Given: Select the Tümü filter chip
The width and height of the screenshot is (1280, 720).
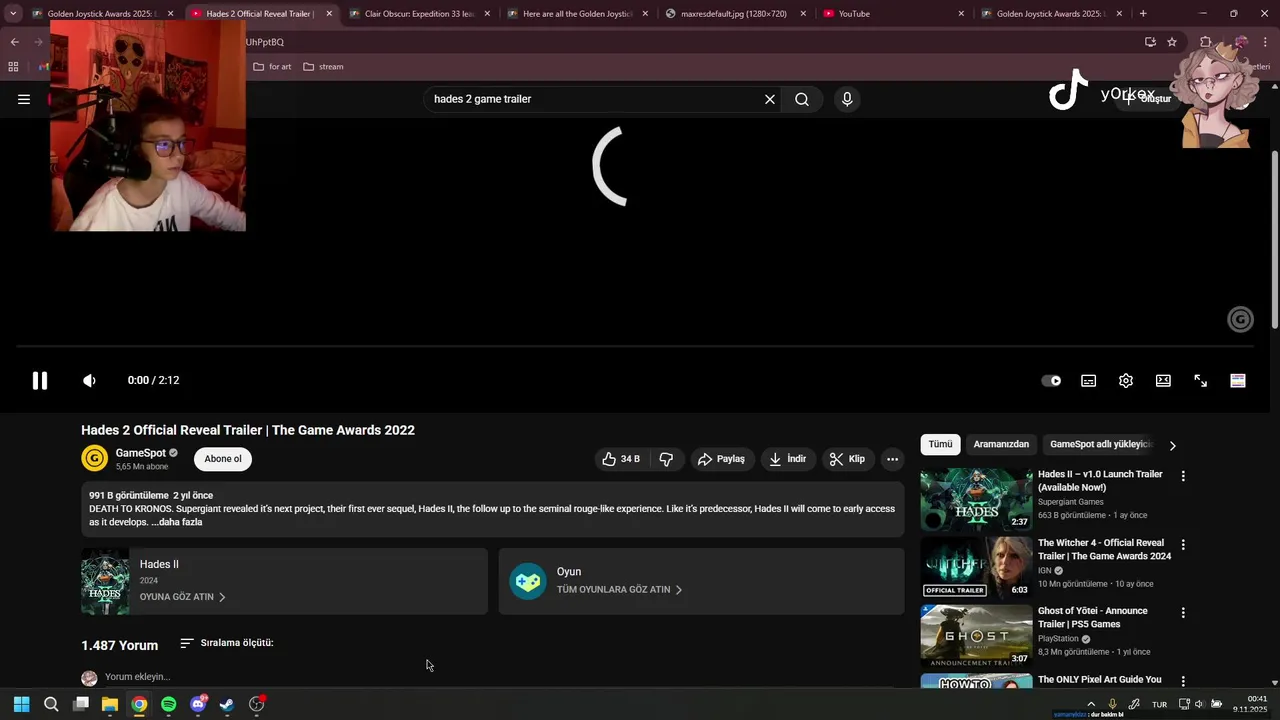Looking at the screenshot, I should [940, 444].
